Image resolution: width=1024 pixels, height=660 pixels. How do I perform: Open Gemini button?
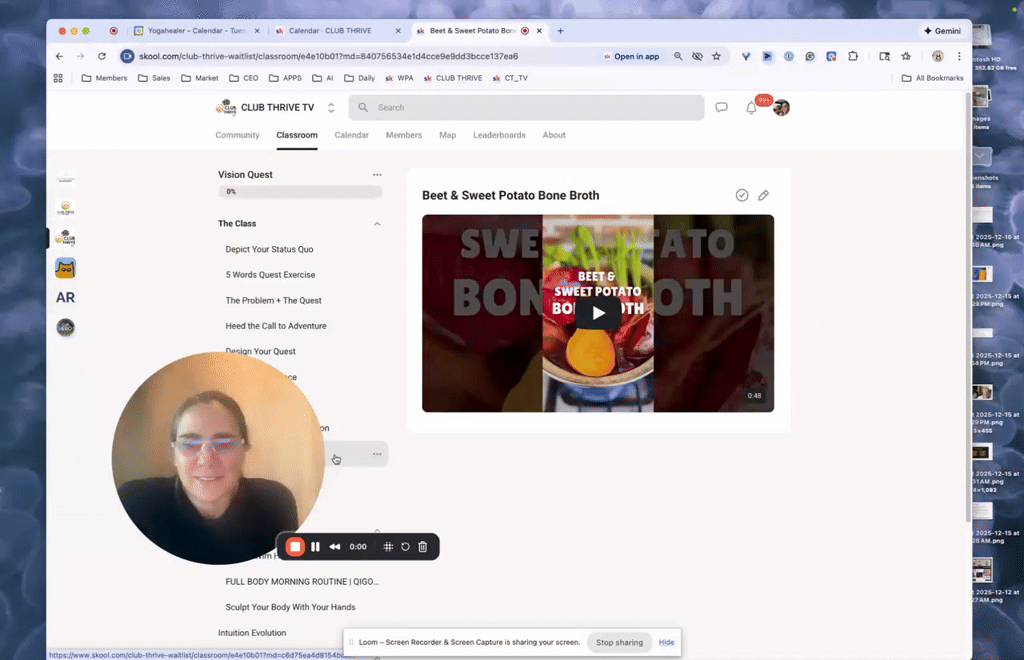[942, 31]
